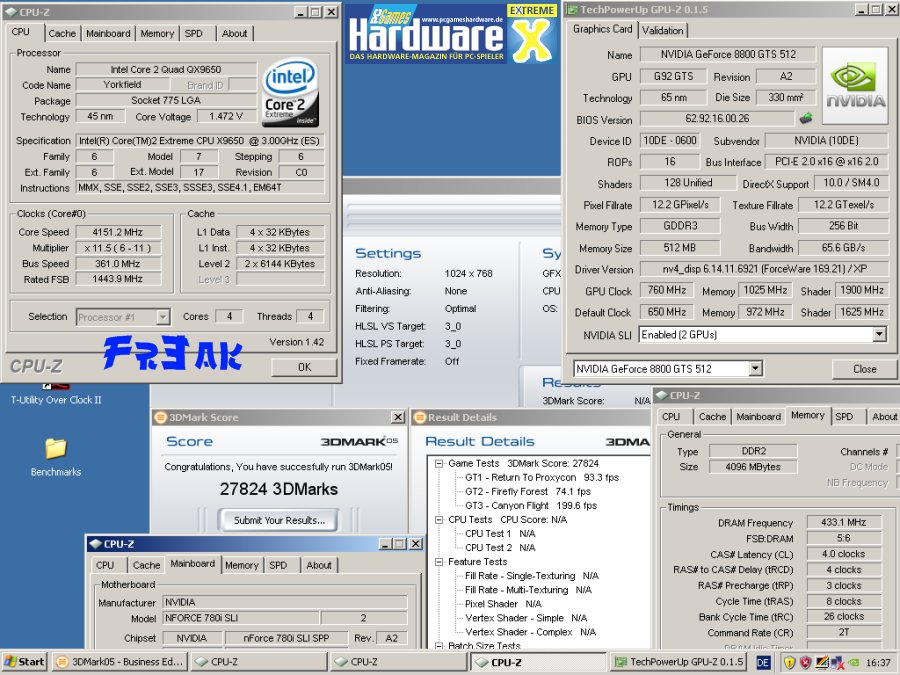Switch to the Validation tab in GPU-Z
Image resolution: width=900 pixels, height=675 pixels.
tap(662, 30)
